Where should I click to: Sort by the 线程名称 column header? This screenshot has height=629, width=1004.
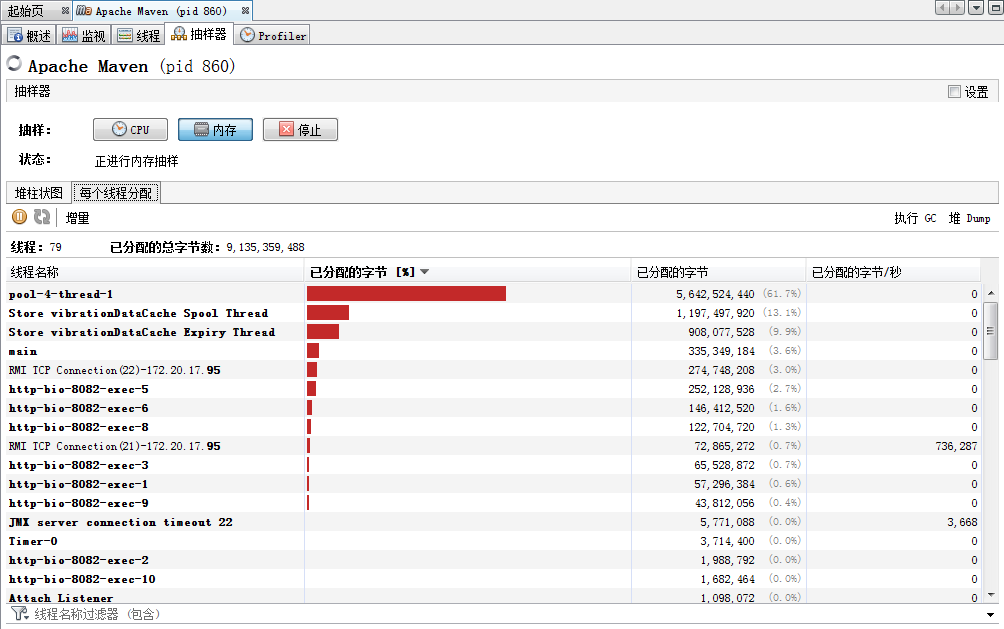[x=154, y=272]
